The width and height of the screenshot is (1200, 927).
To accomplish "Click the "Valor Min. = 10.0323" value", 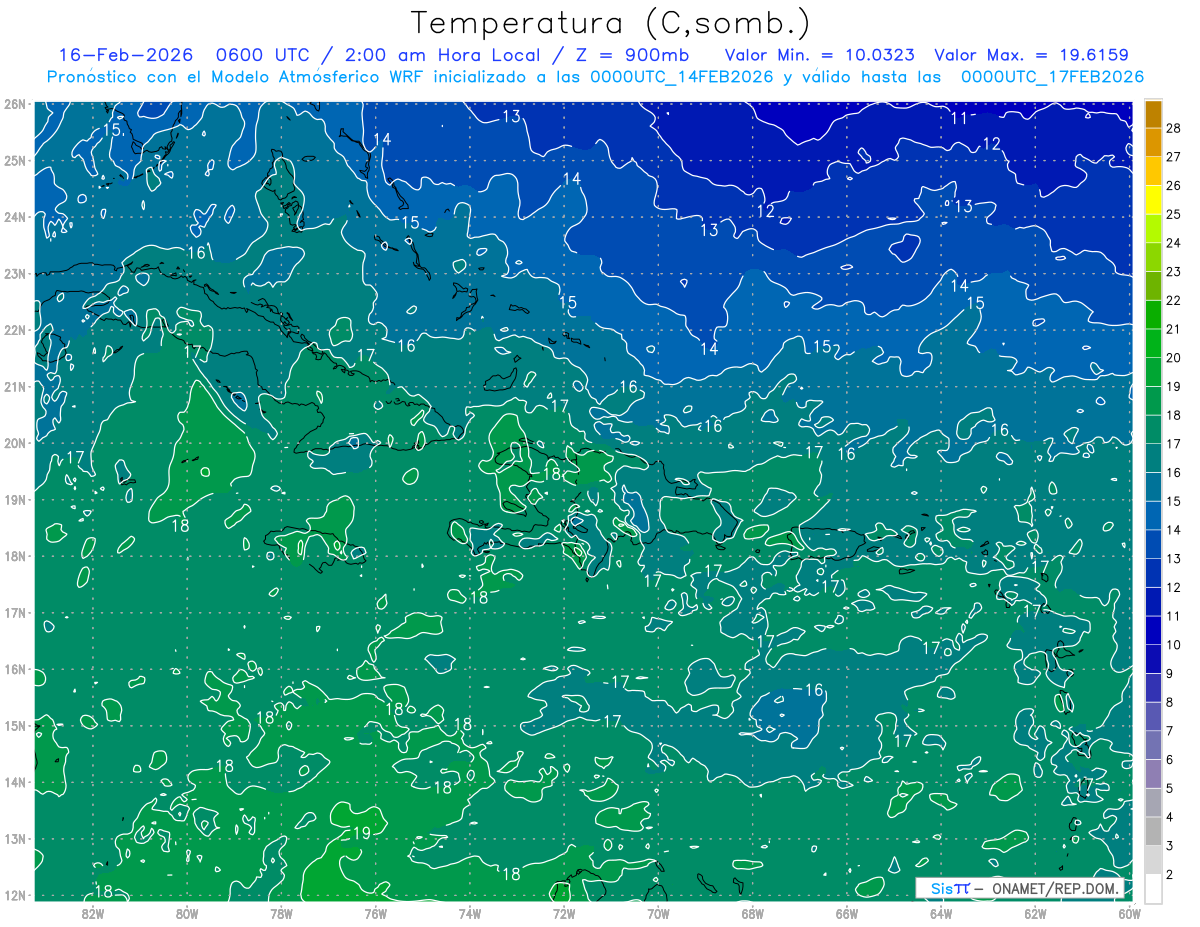I will tap(822, 55).
